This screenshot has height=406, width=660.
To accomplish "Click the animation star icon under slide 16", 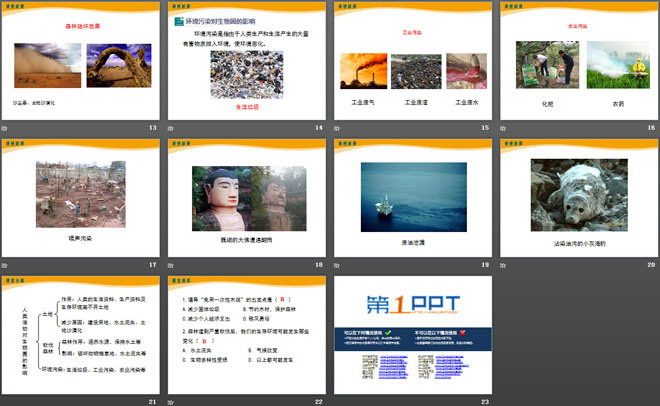I will [x=503, y=128].
